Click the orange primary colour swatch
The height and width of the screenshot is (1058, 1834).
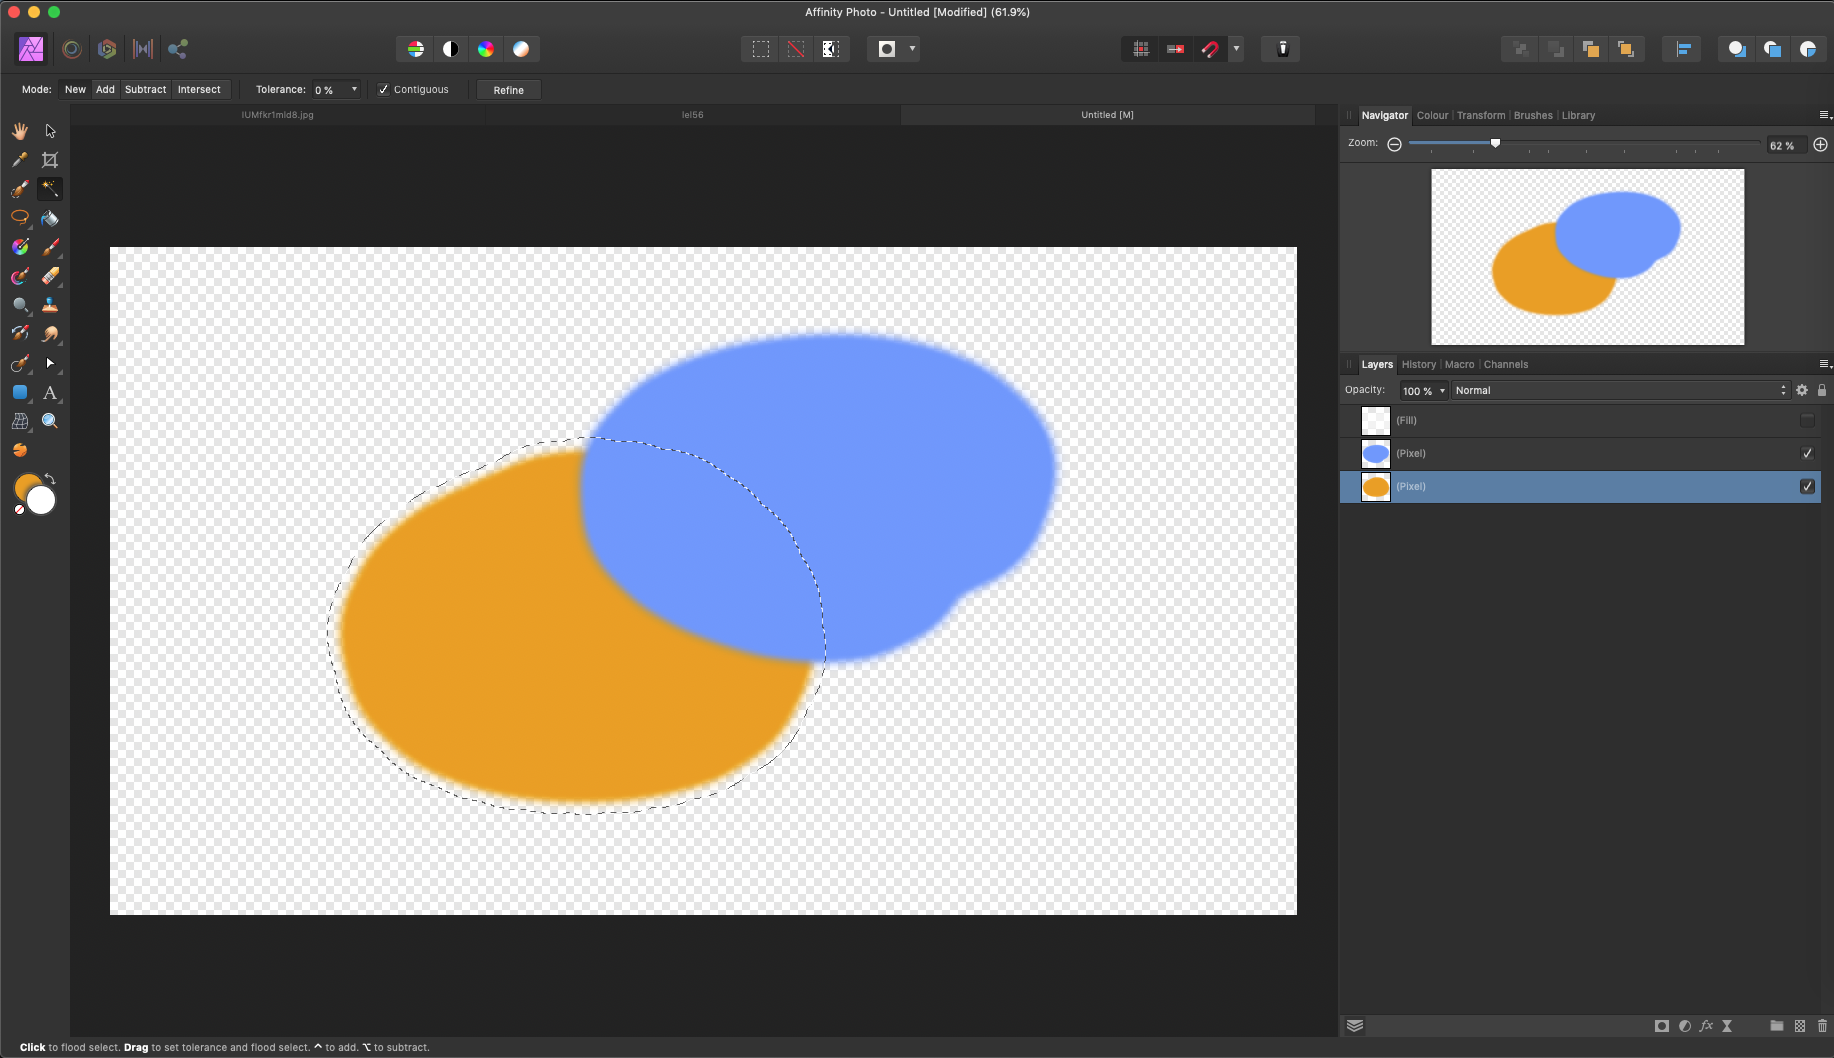click(26, 487)
